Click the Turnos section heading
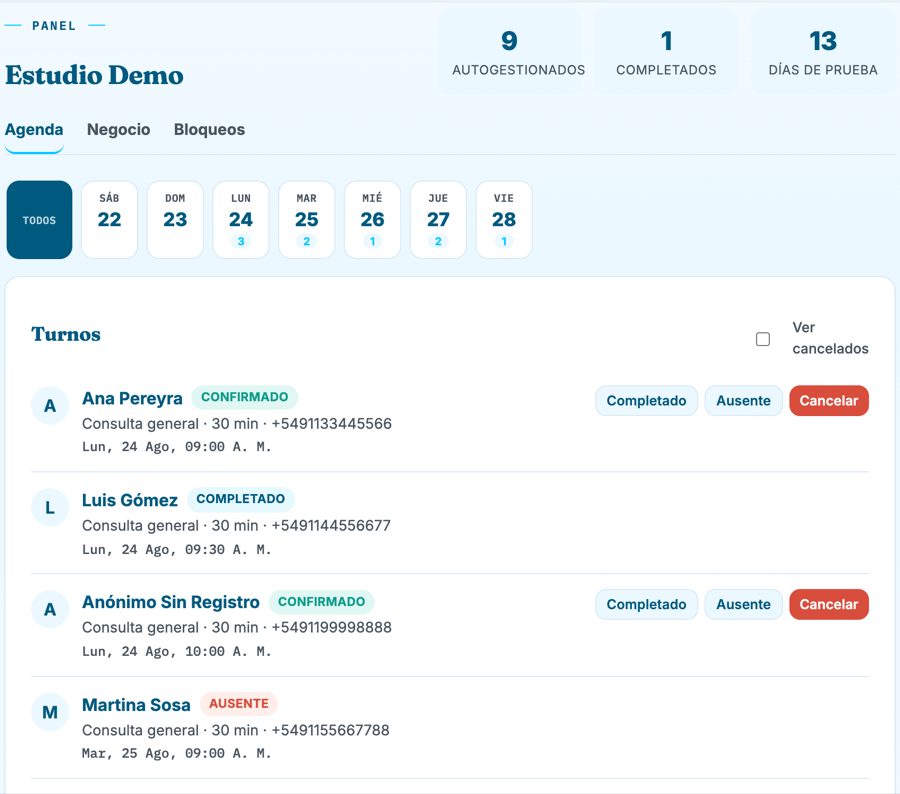 (66, 334)
